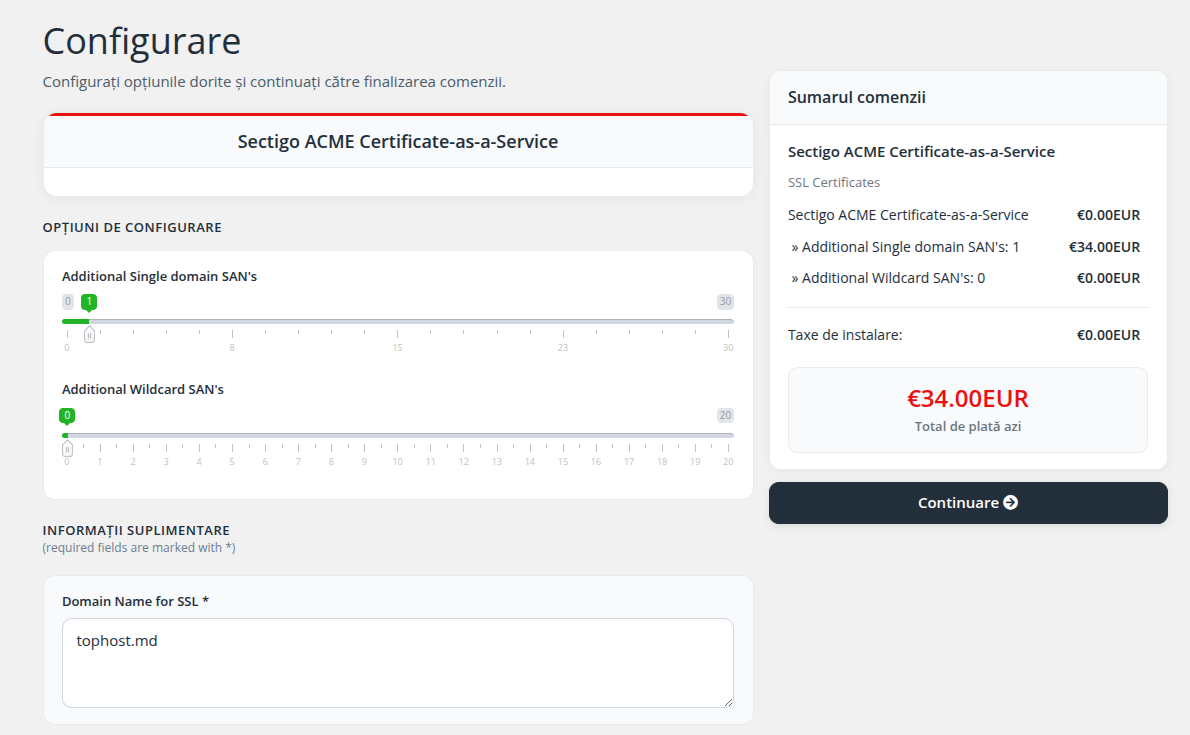Focus the Domain Name for SSL text area
1190x735 pixels.
coord(398,663)
